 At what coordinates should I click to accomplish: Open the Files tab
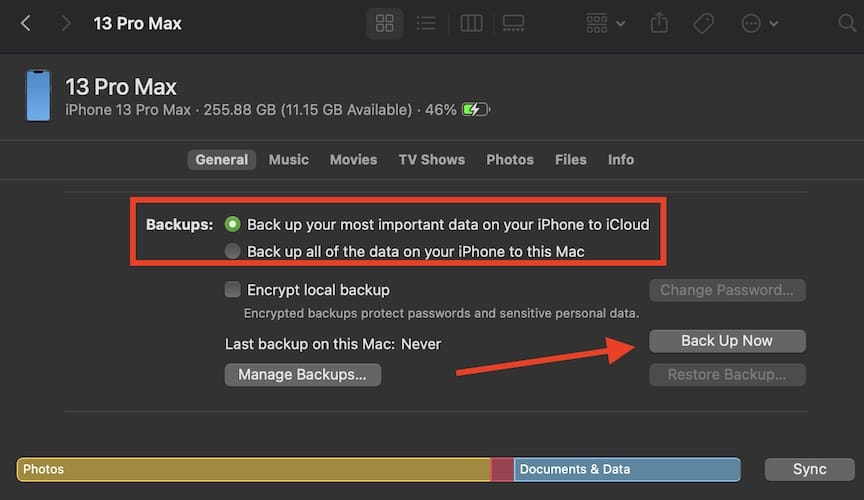pyautogui.click(x=570, y=160)
